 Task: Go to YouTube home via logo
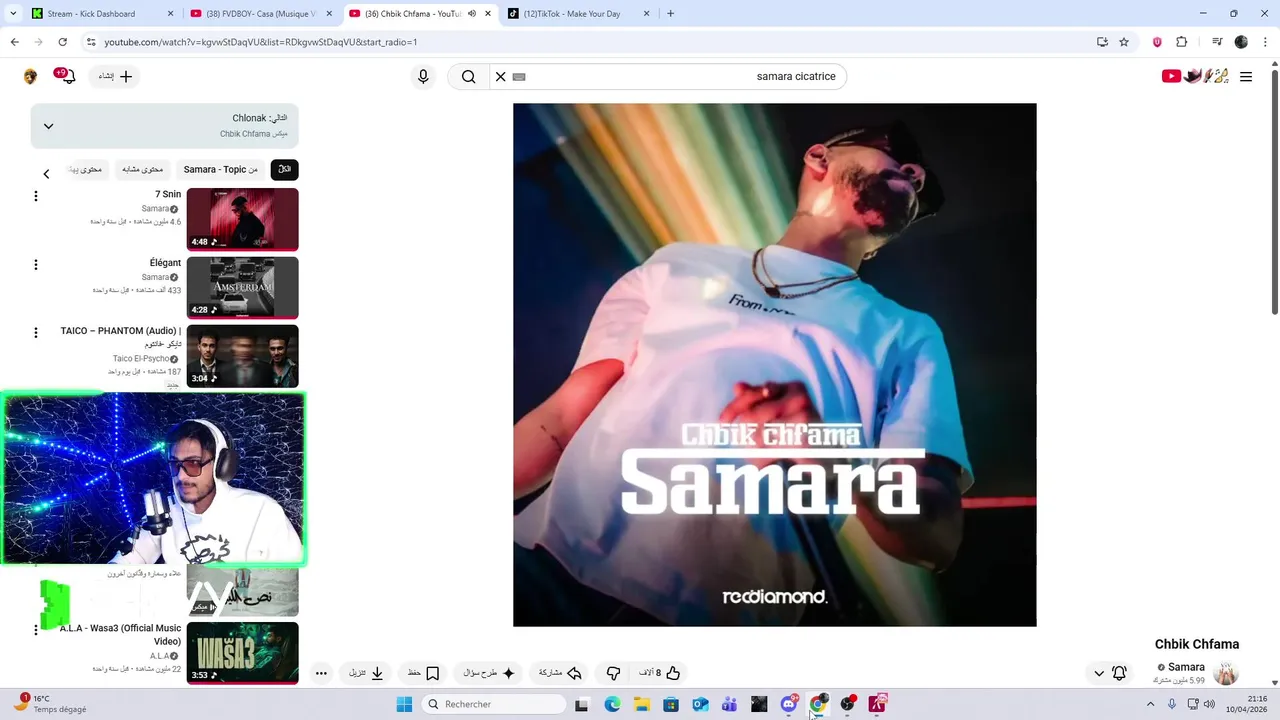tap(1196, 76)
